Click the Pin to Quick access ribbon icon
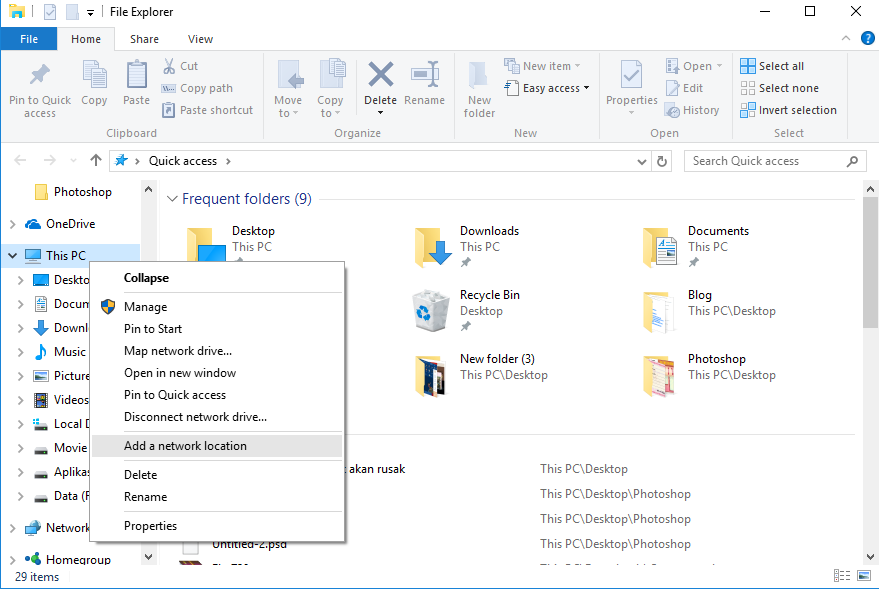 40,75
